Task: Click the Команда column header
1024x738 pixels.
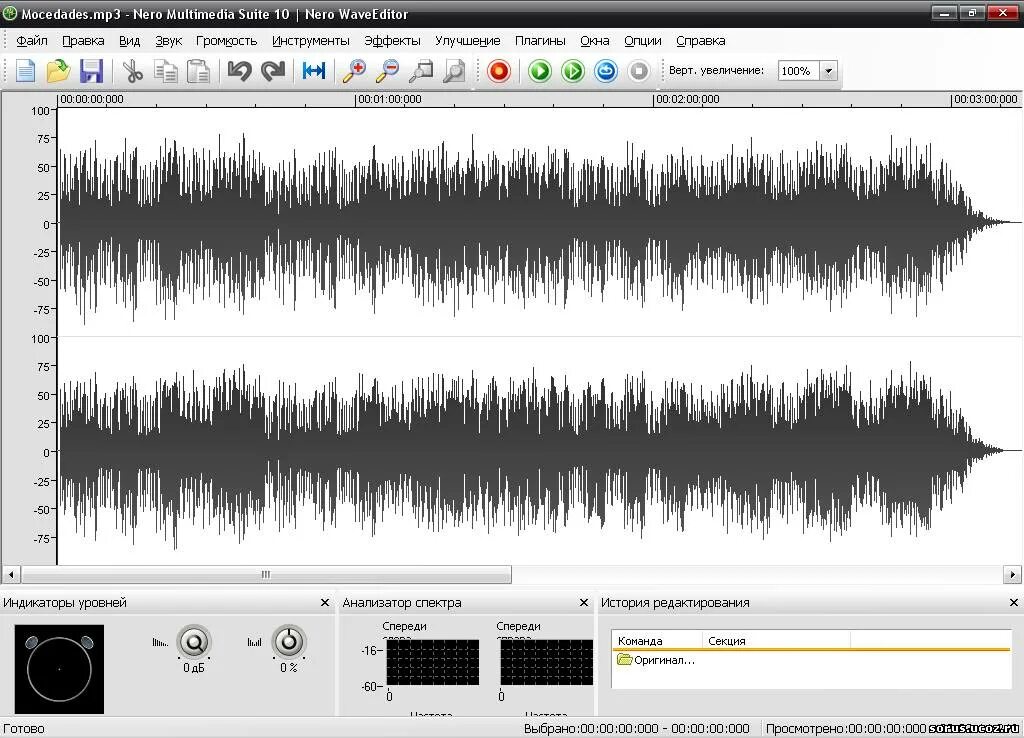Action: pos(657,641)
